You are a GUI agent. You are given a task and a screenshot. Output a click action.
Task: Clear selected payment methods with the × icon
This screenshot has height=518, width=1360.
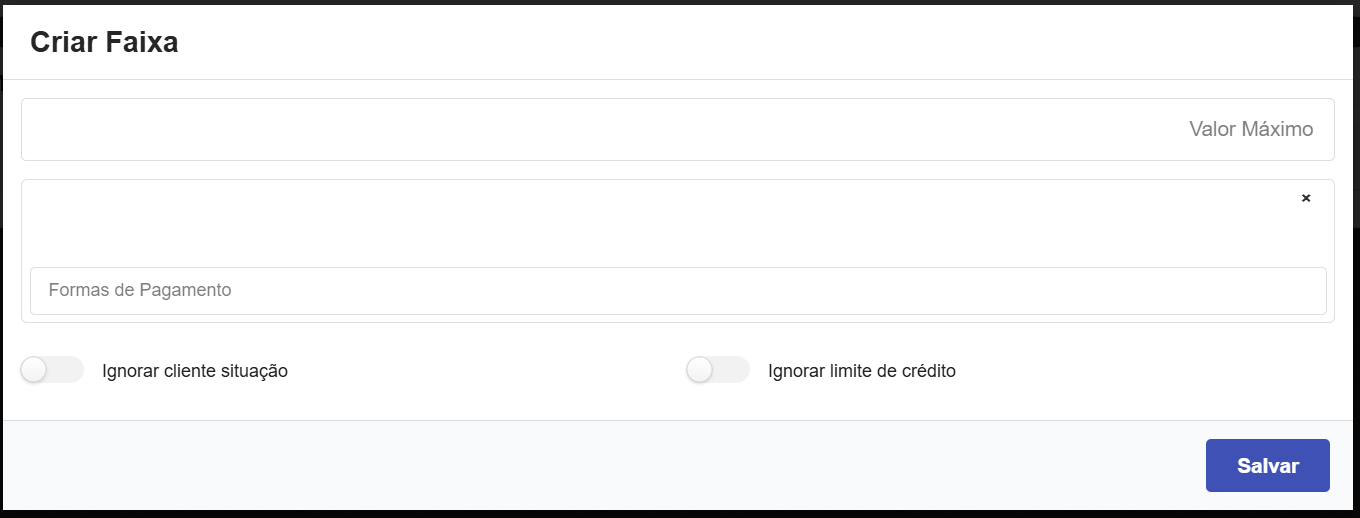(x=1306, y=198)
